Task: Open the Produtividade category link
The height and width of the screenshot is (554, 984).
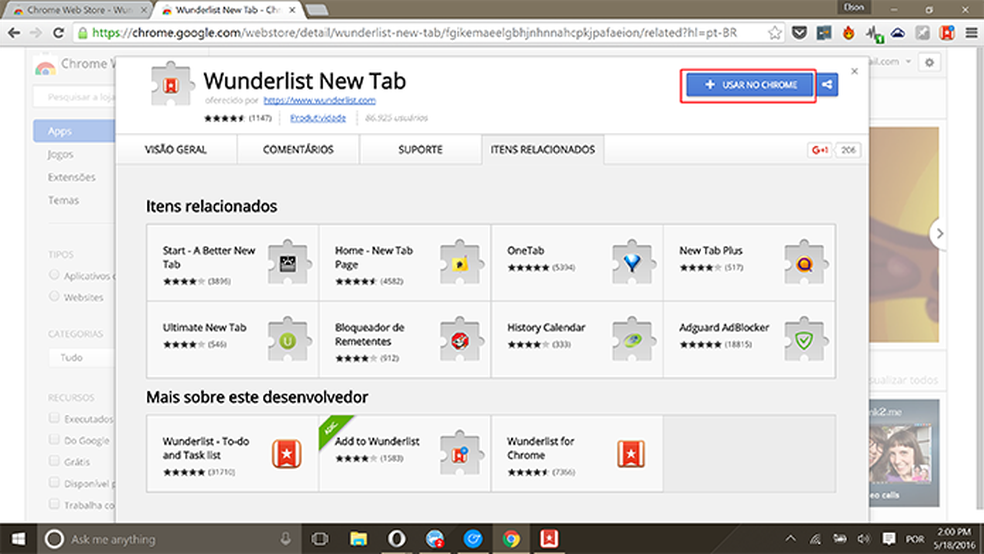Action: point(318,118)
